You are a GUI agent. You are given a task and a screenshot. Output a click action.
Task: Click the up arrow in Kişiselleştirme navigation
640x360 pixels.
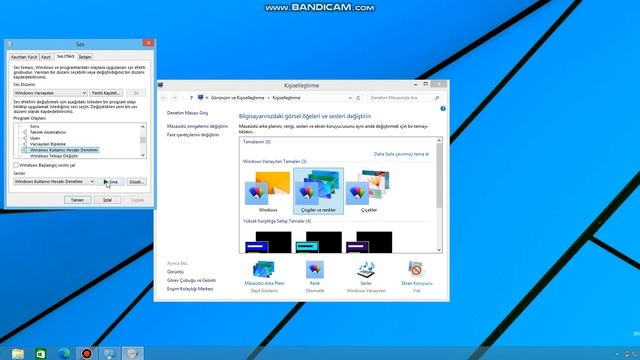(x=191, y=98)
